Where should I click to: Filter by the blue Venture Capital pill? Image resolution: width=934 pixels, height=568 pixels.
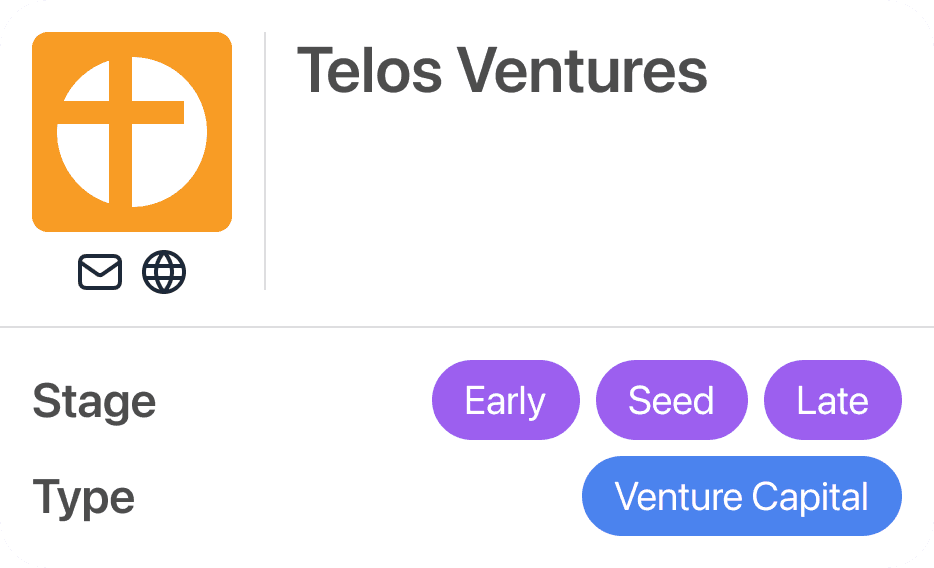click(x=741, y=496)
